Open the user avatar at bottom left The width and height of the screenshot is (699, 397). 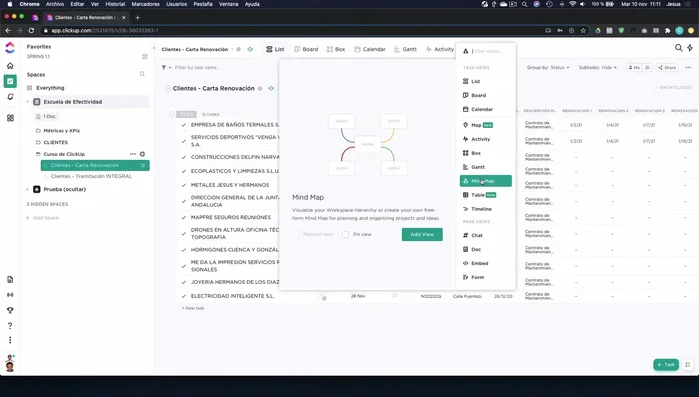coord(10,367)
